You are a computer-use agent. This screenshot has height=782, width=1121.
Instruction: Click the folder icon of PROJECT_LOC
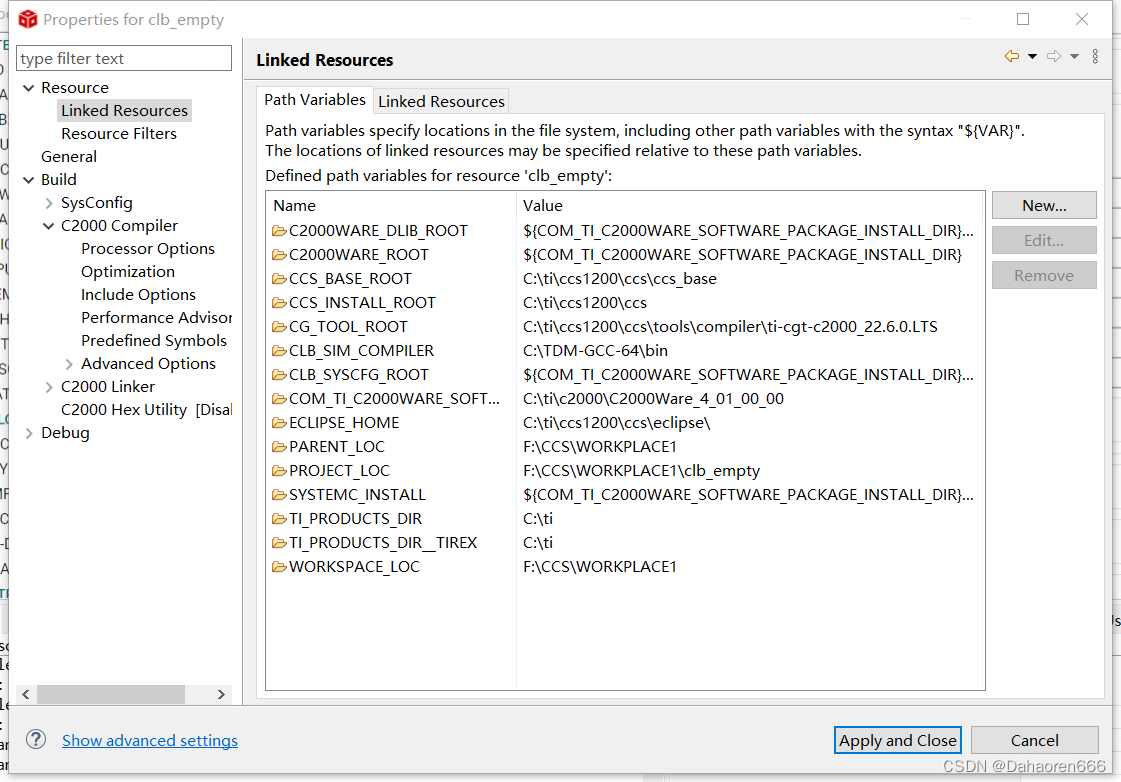[x=279, y=471]
